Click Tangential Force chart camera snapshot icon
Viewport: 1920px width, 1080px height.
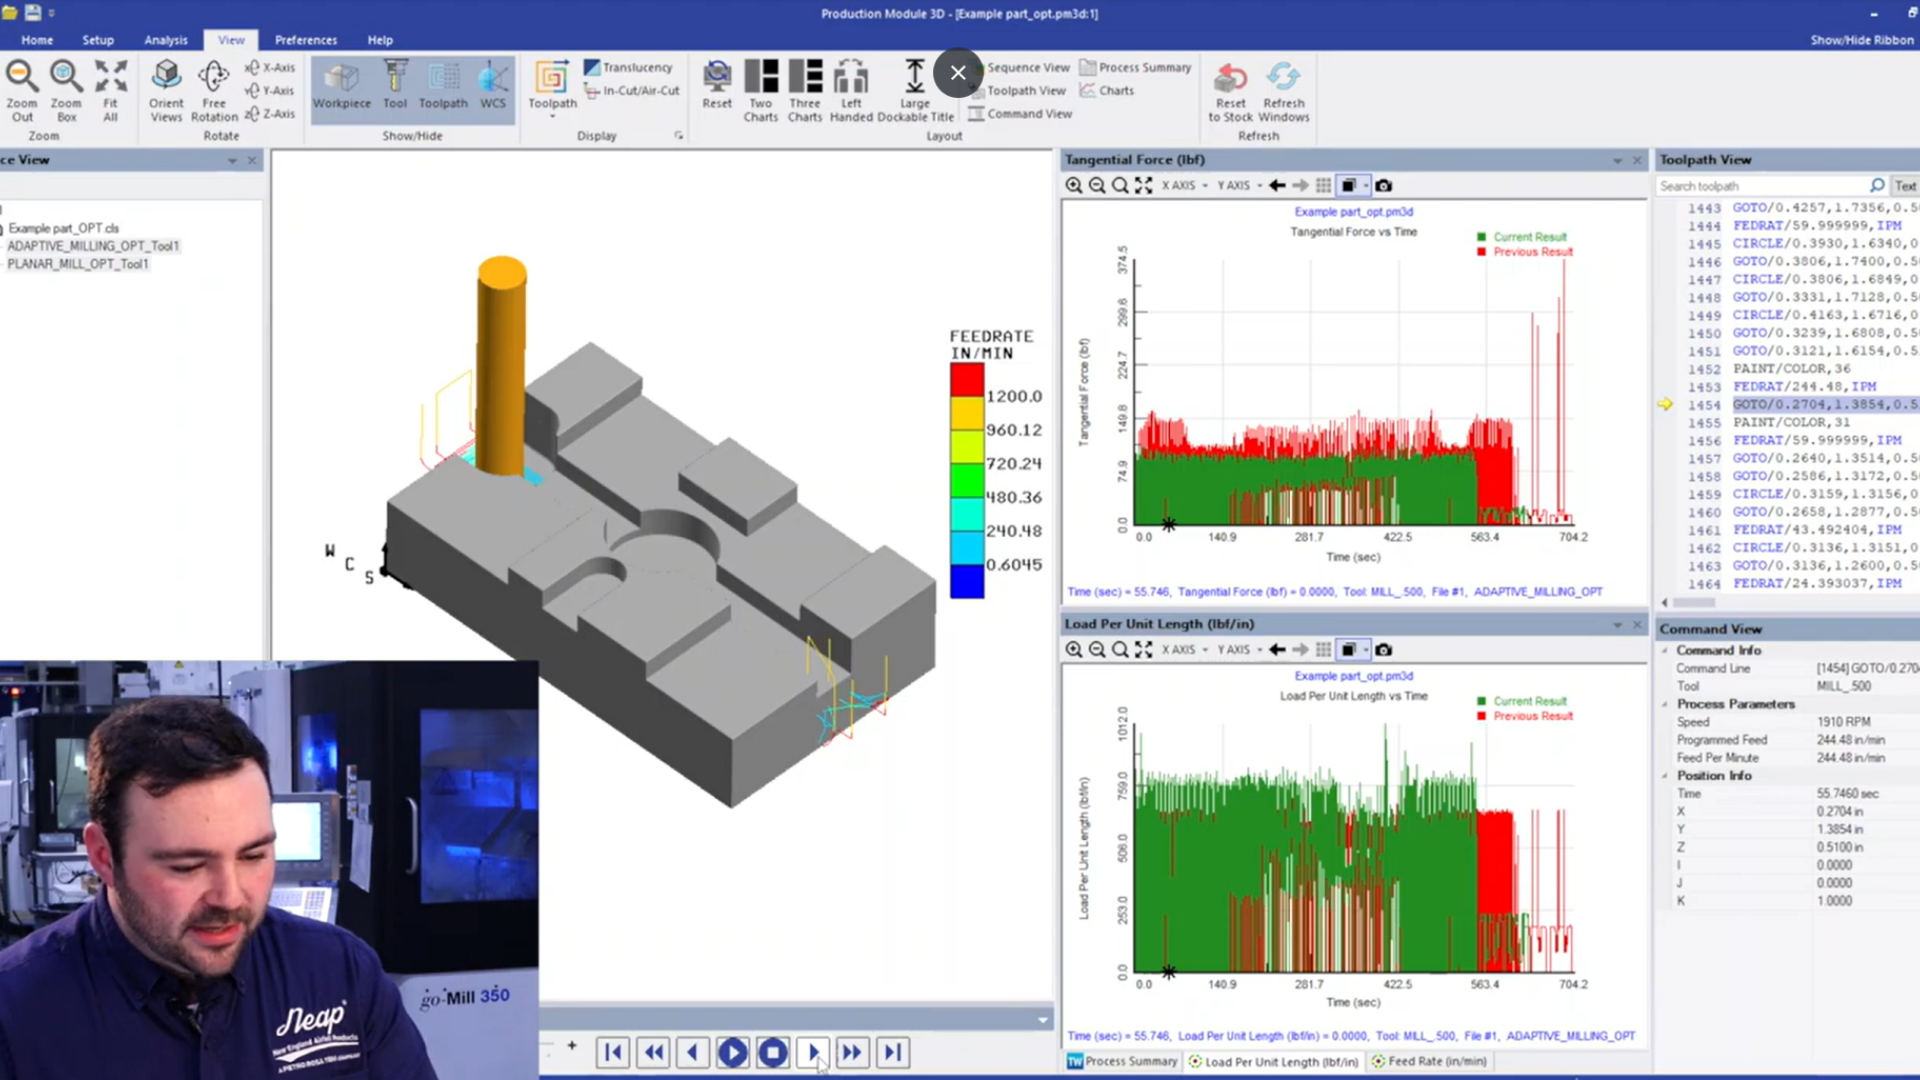(1383, 186)
